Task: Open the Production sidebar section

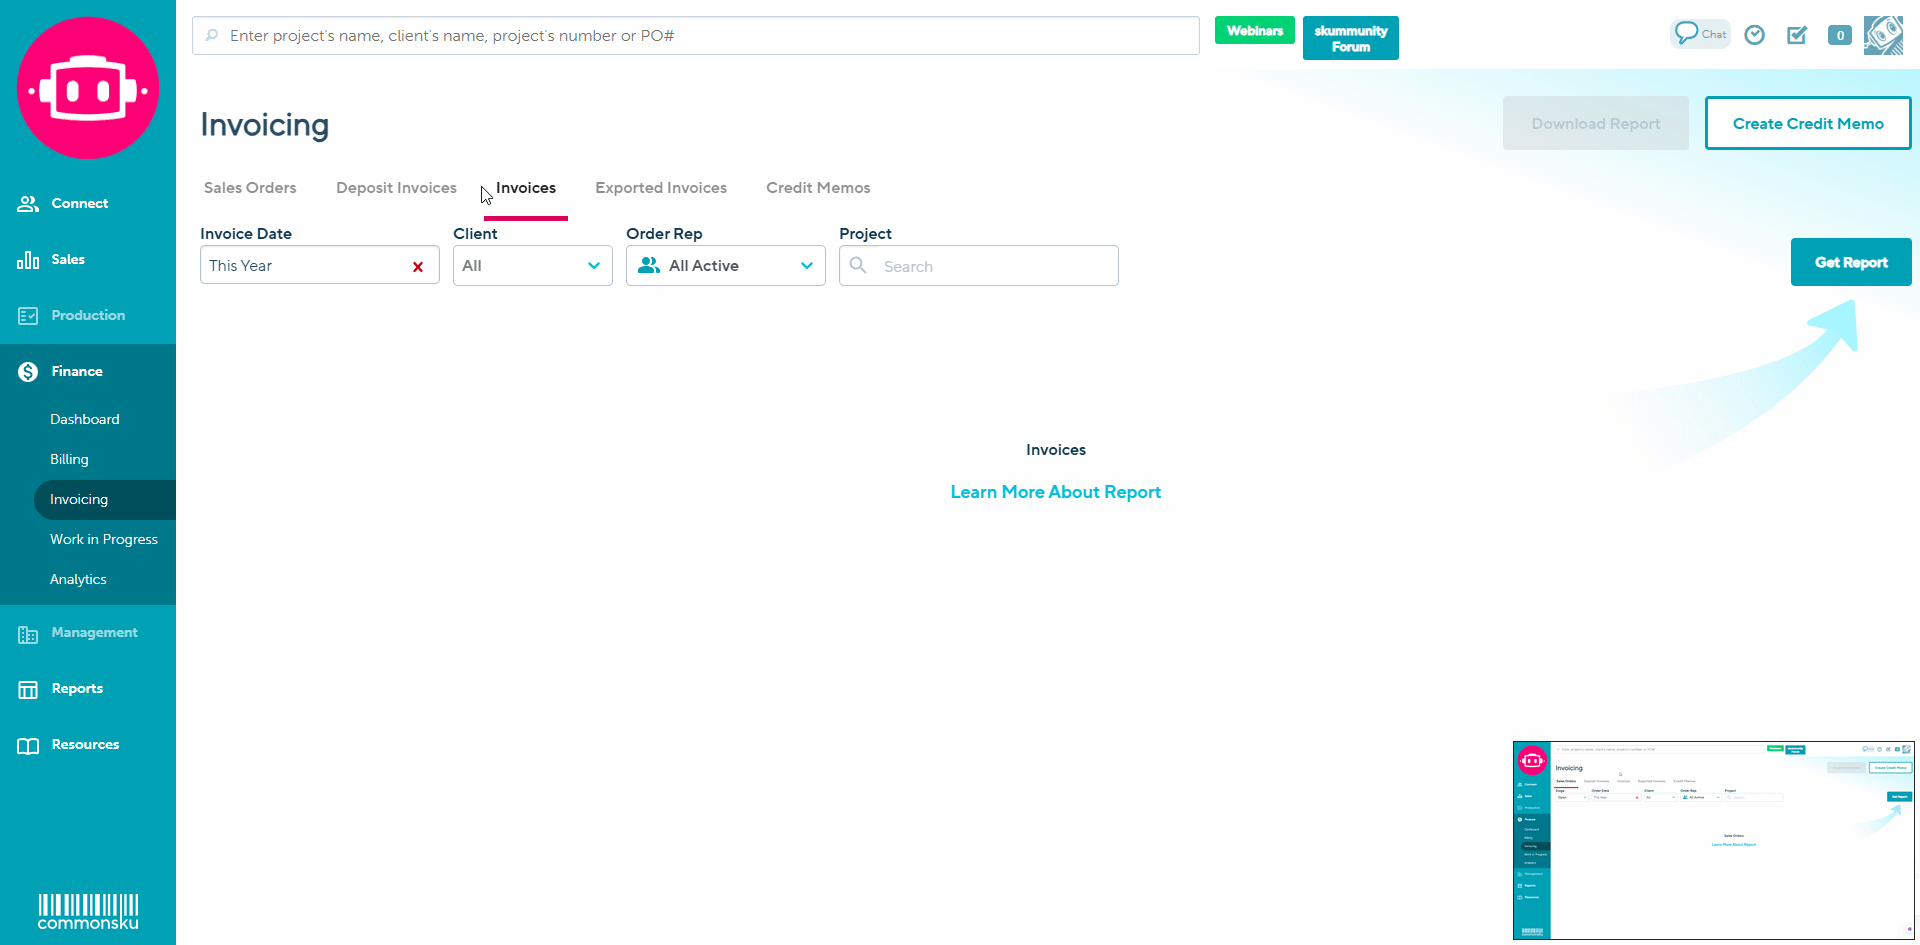Action: click(88, 315)
